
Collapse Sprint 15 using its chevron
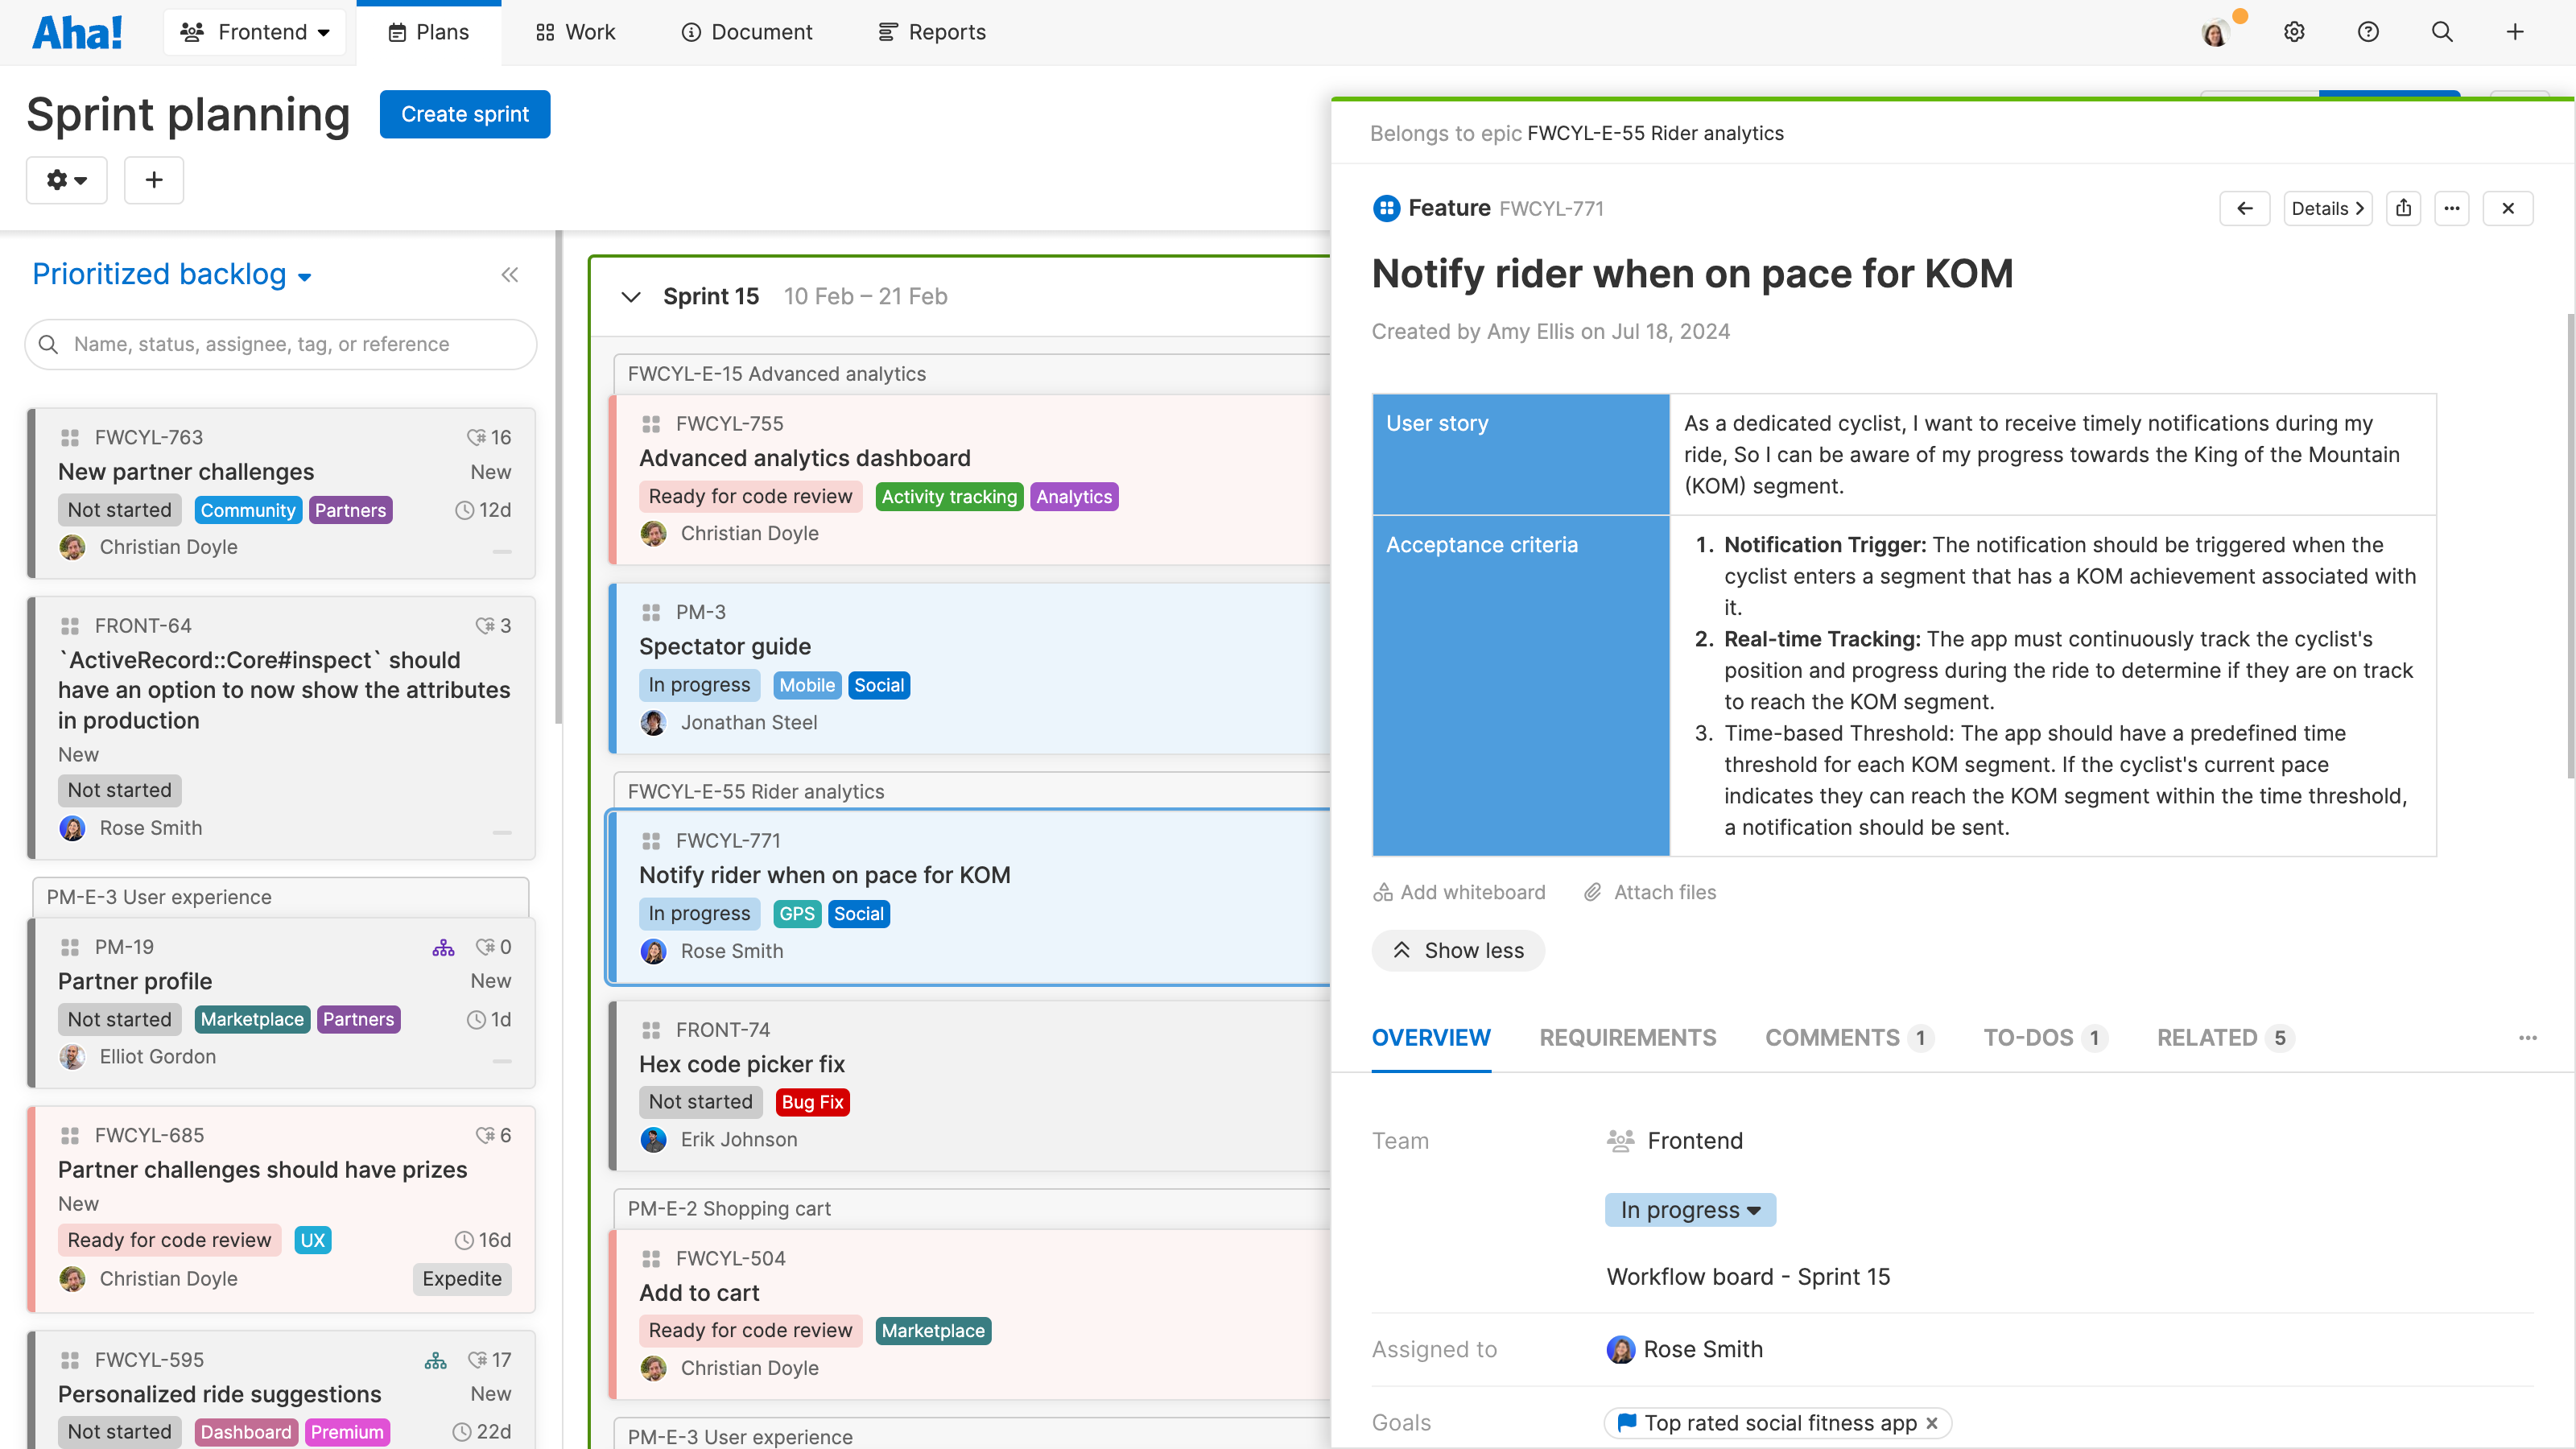631,296
